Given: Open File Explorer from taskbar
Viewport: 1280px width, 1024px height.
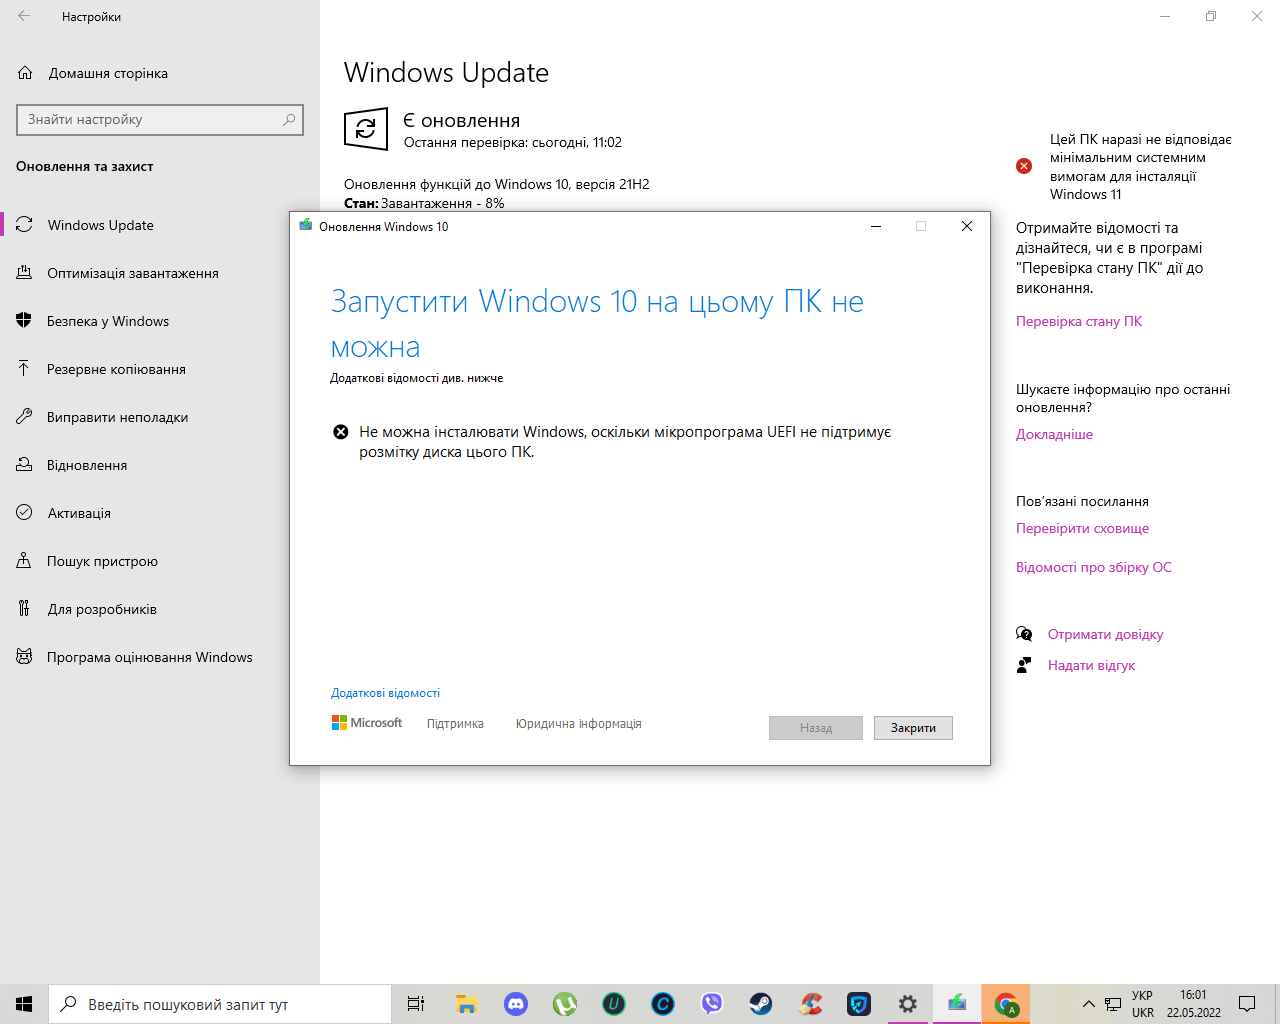Looking at the screenshot, I should (466, 1004).
